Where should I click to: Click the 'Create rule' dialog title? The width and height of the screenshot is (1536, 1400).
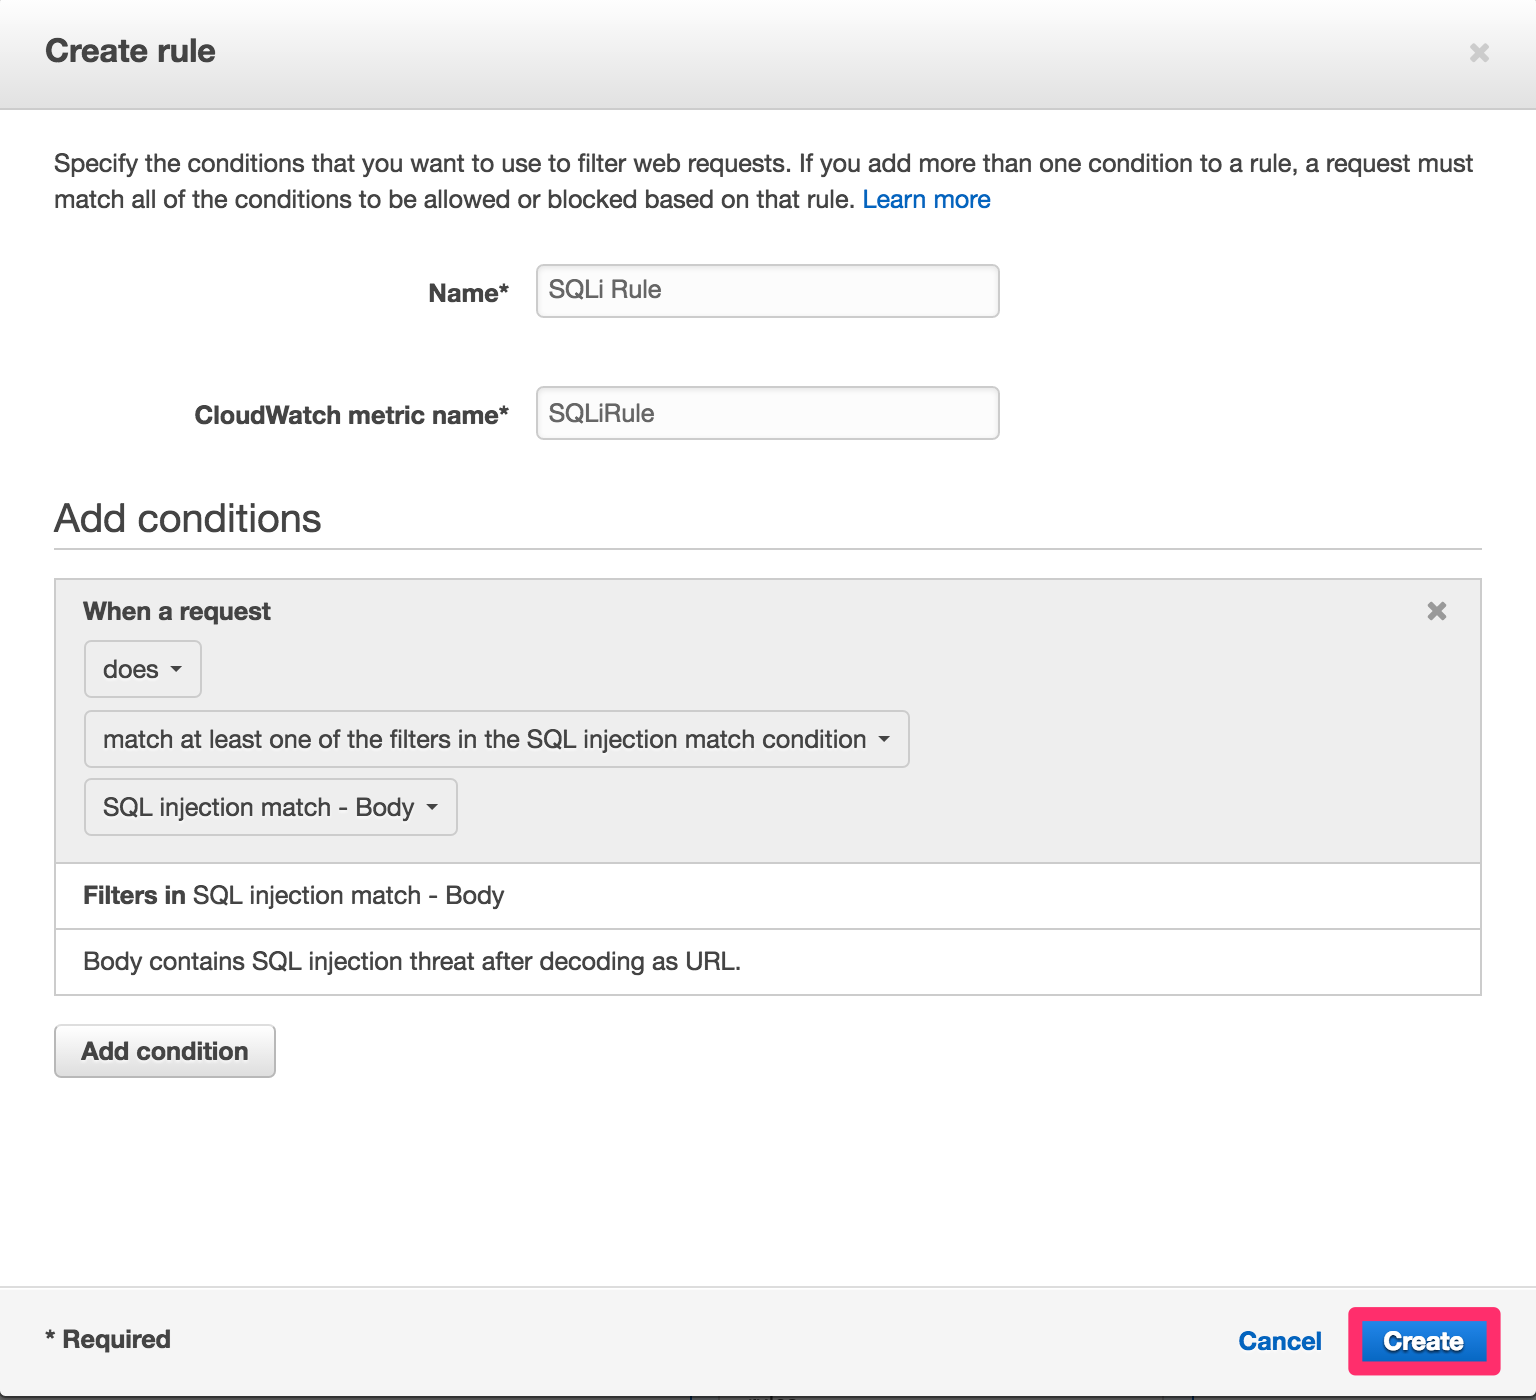click(131, 51)
